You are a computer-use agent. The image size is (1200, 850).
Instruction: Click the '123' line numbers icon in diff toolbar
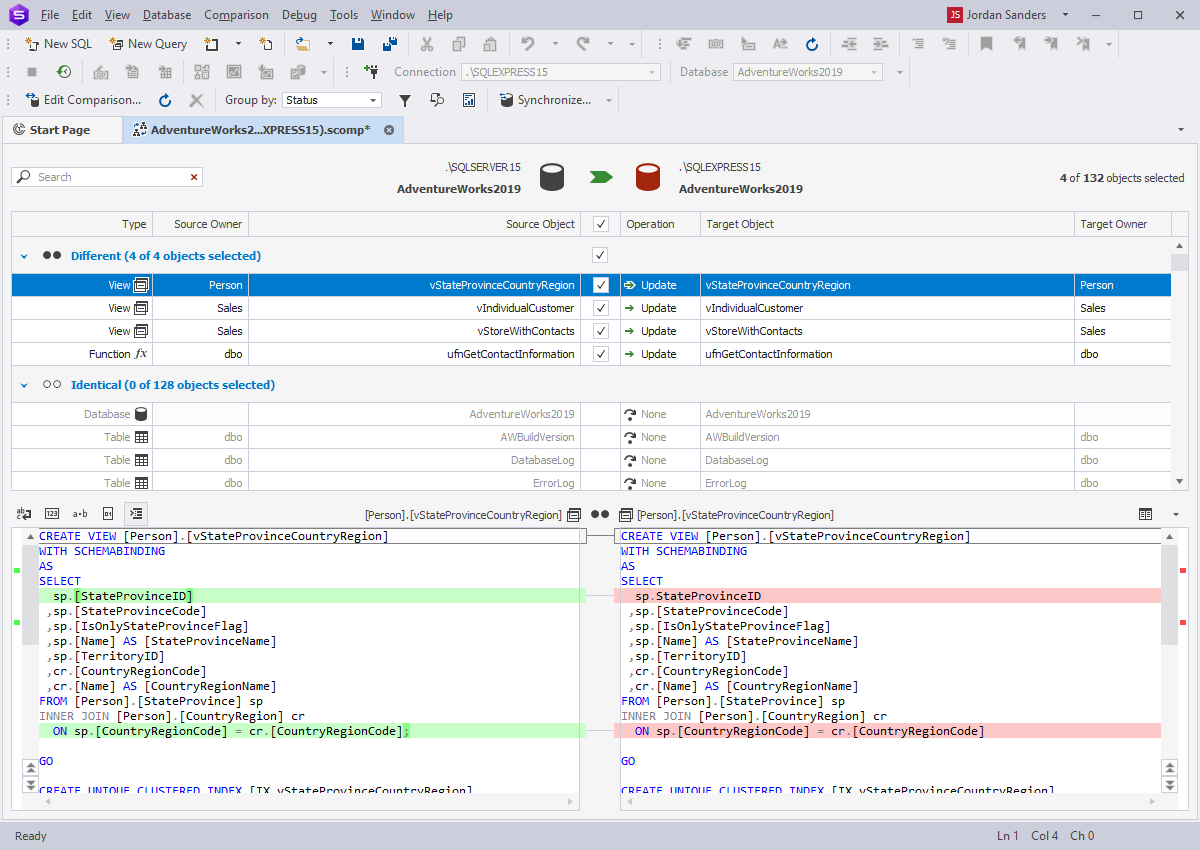coord(52,514)
